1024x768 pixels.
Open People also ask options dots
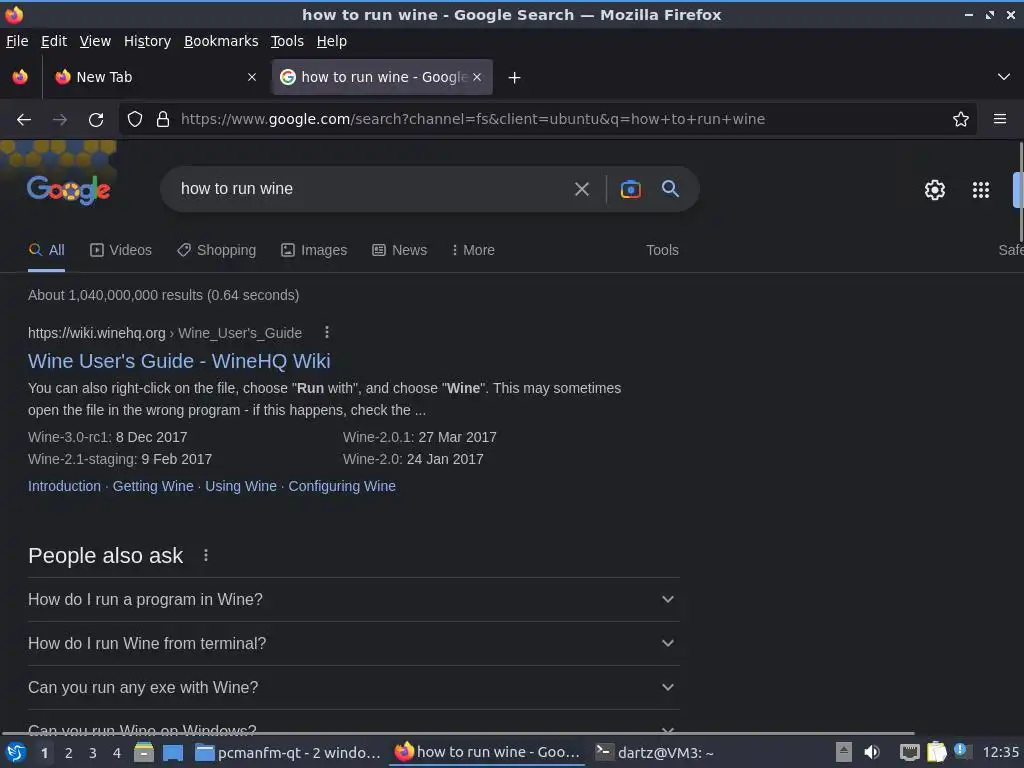206,555
